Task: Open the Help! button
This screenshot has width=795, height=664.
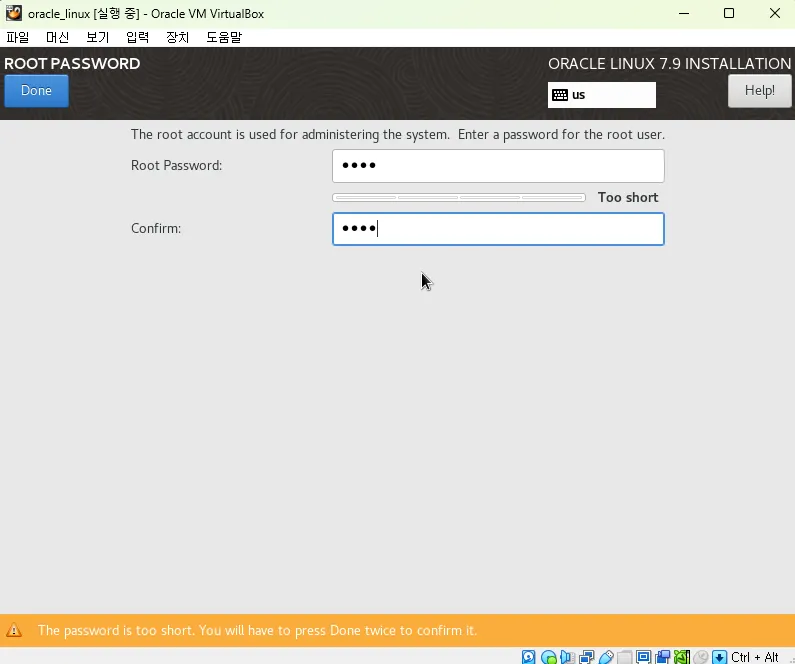Action: (760, 91)
